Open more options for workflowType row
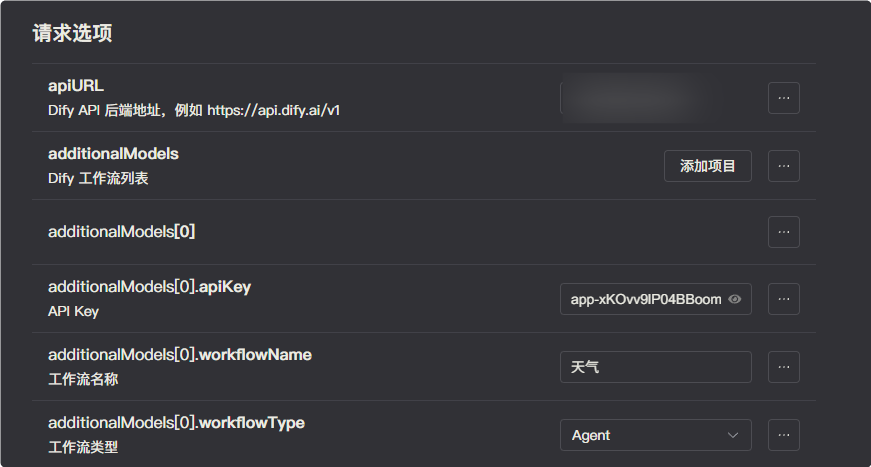 [784, 435]
